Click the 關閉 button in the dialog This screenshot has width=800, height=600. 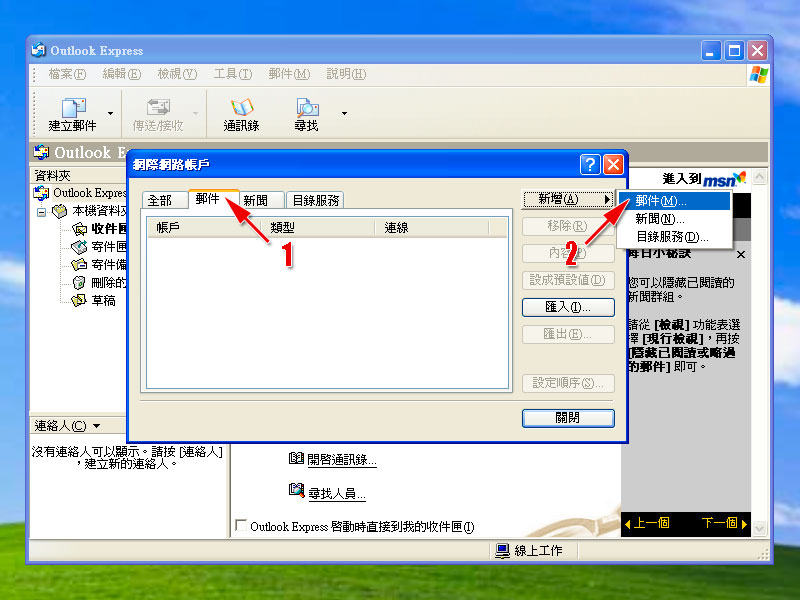(x=568, y=418)
